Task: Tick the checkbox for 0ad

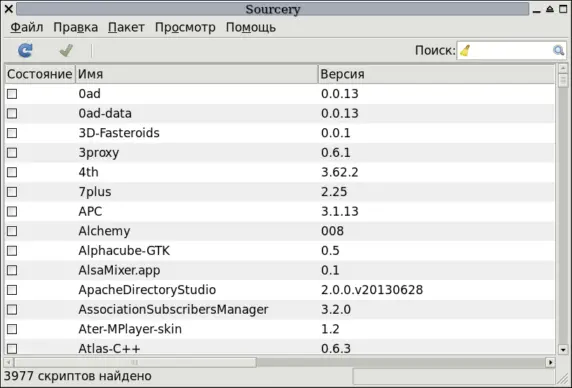Action: click(12, 94)
